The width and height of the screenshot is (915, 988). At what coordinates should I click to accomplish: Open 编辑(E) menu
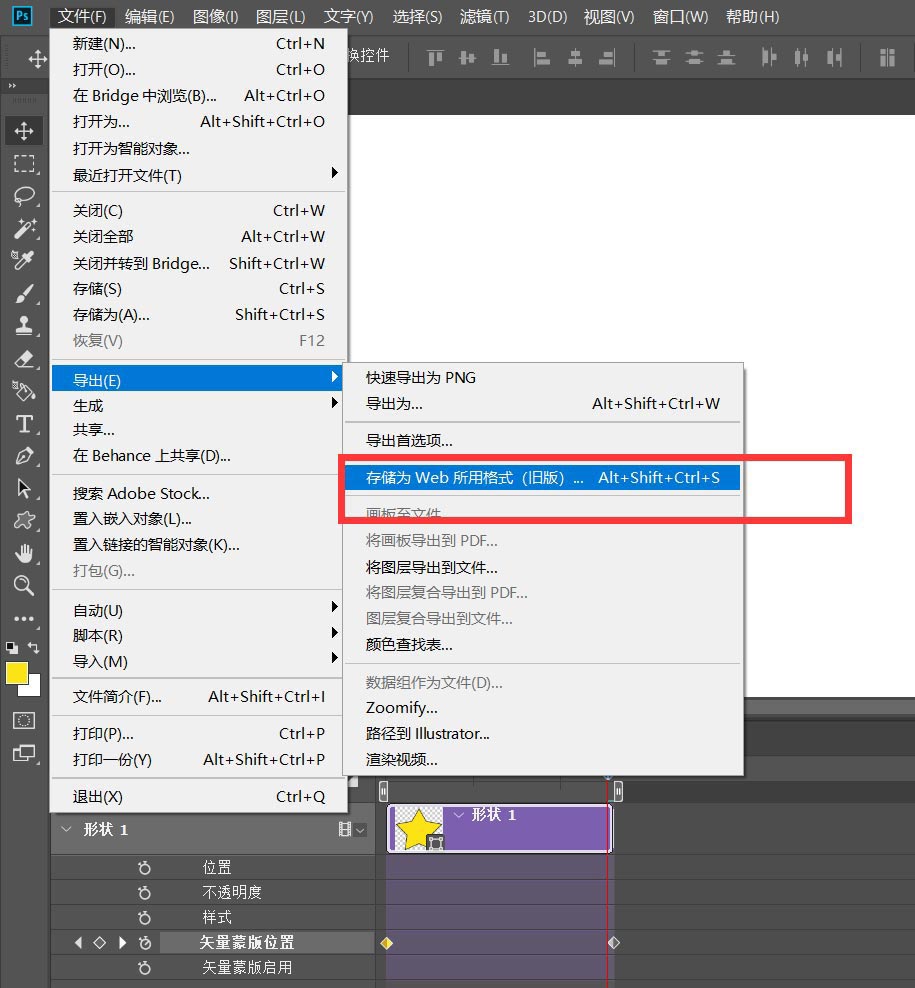(149, 16)
